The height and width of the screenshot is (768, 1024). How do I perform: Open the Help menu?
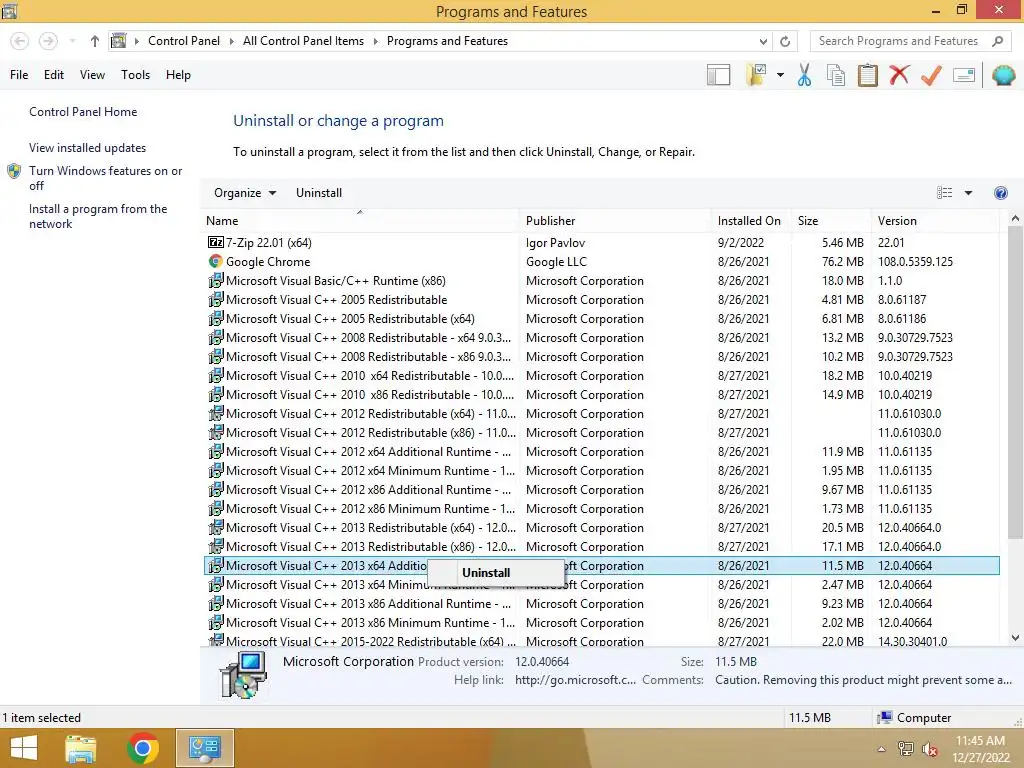pyautogui.click(x=178, y=75)
